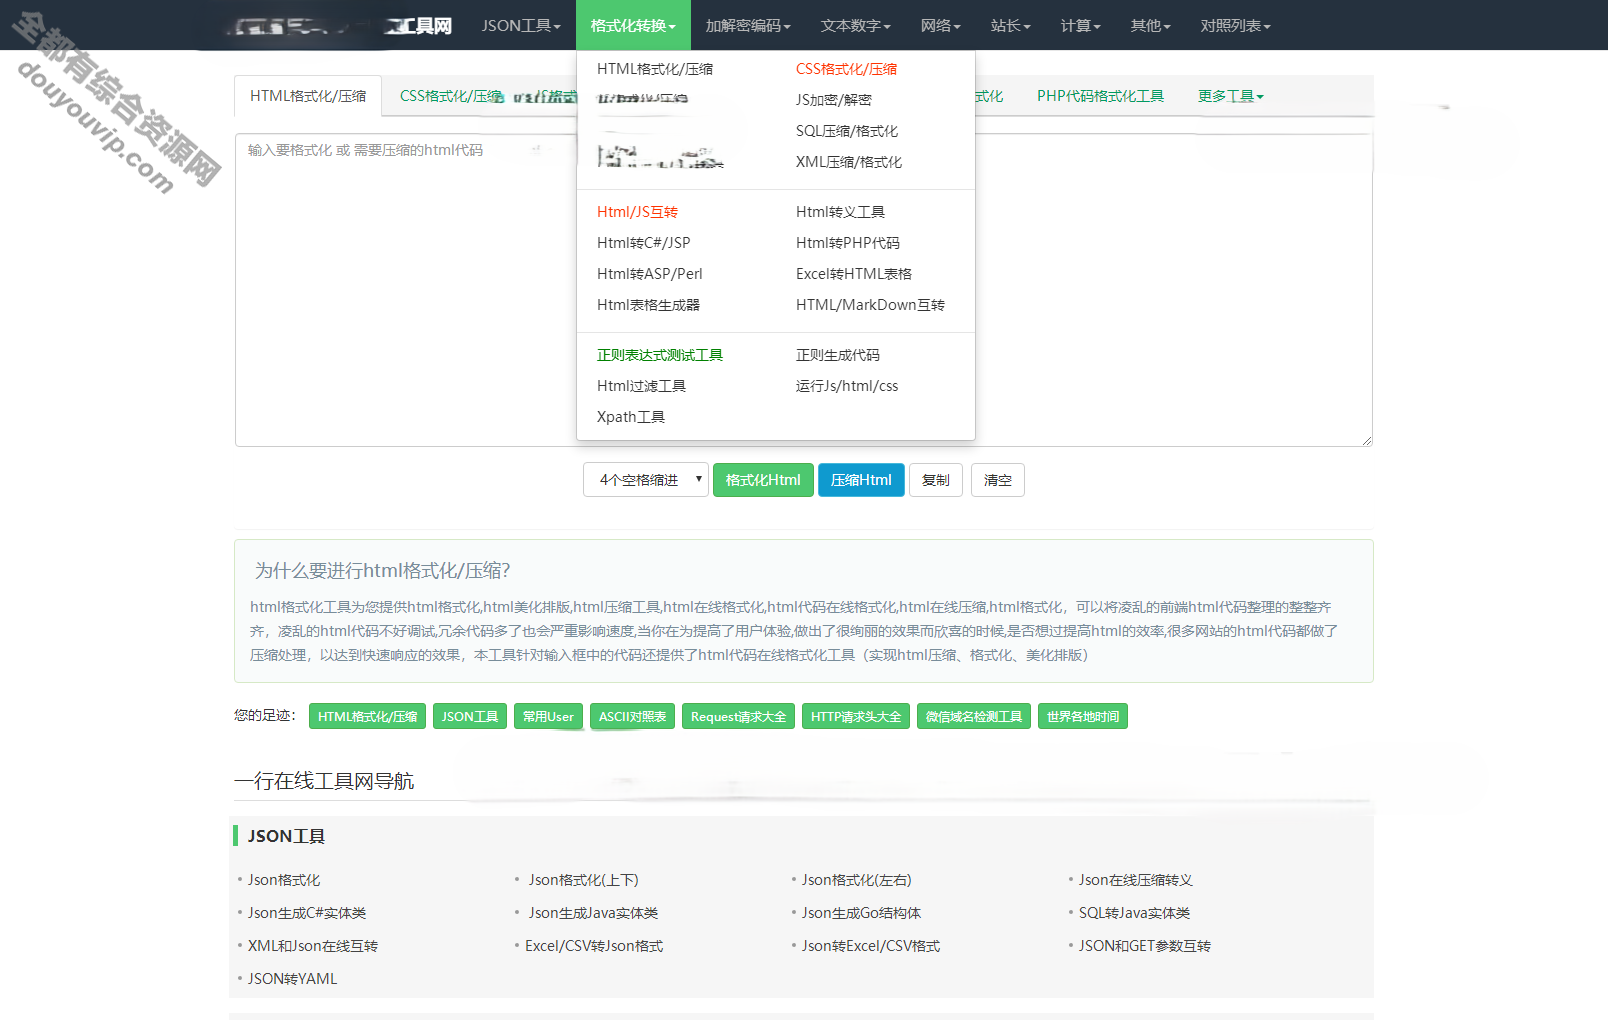Select Html转ASP/Perl menu entry
The image size is (1608, 1020).
point(650,274)
